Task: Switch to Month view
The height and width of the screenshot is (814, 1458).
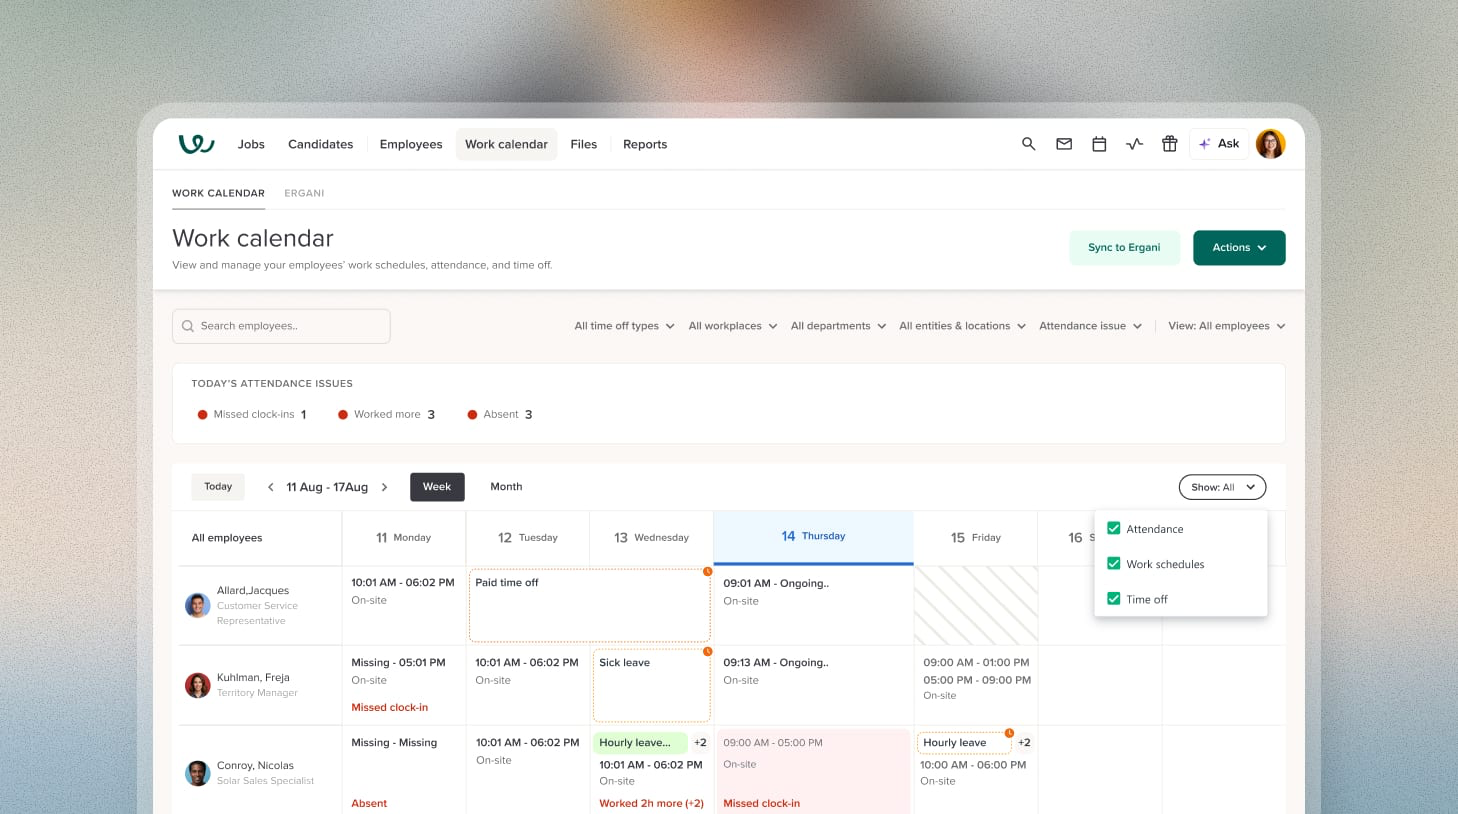Action: coord(506,487)
